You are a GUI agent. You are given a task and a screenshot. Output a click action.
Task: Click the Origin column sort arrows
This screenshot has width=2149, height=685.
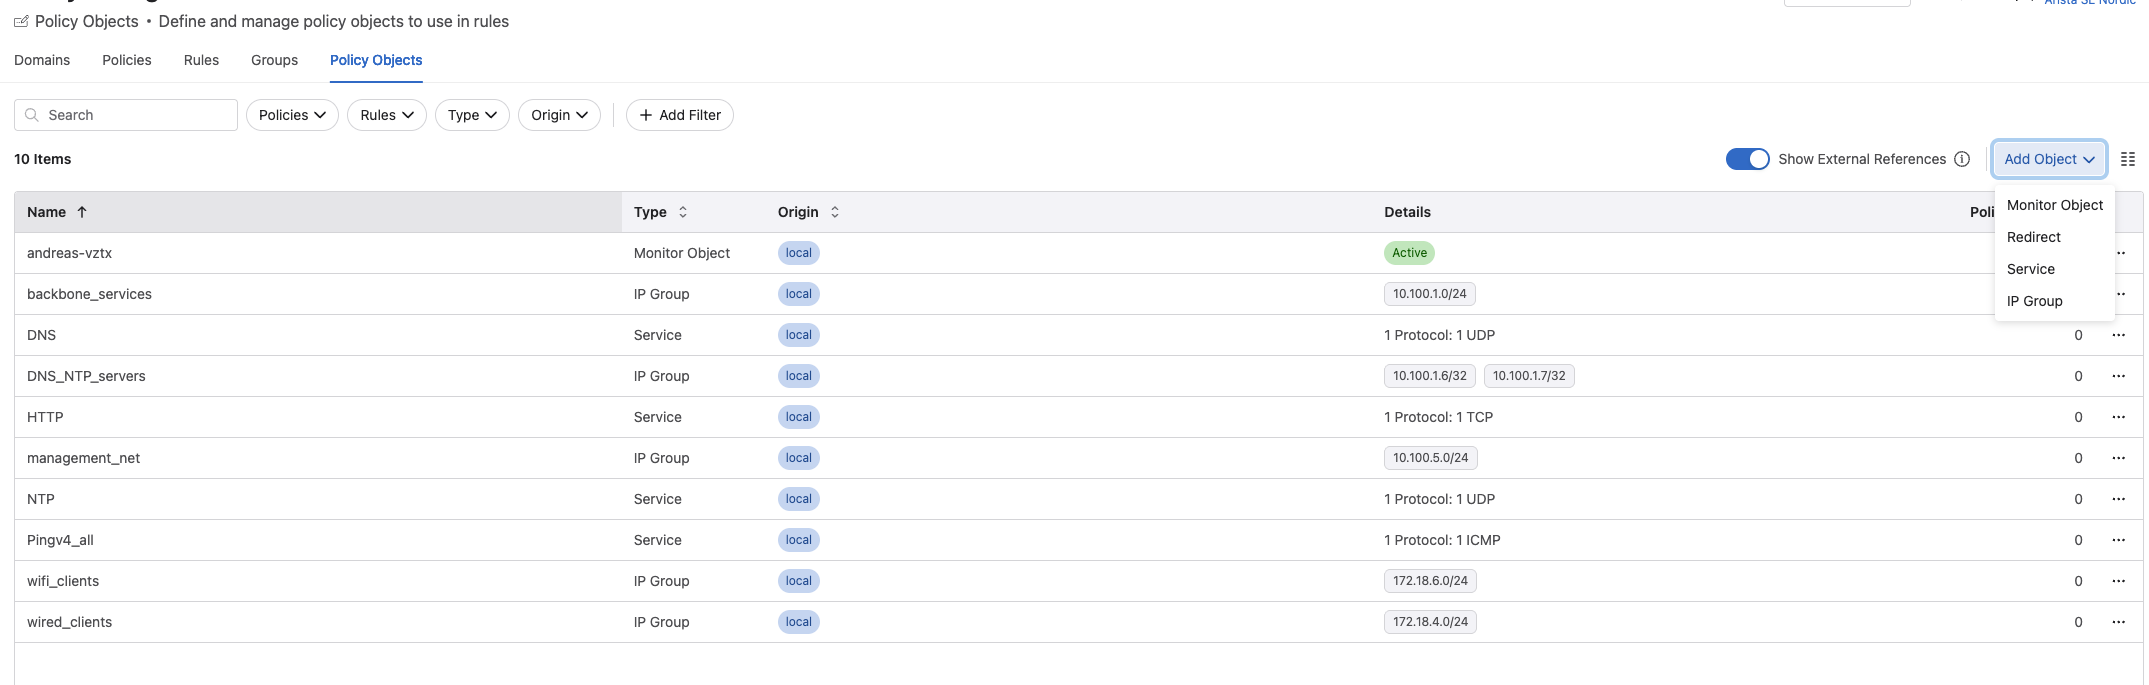[x=835, y=212]
